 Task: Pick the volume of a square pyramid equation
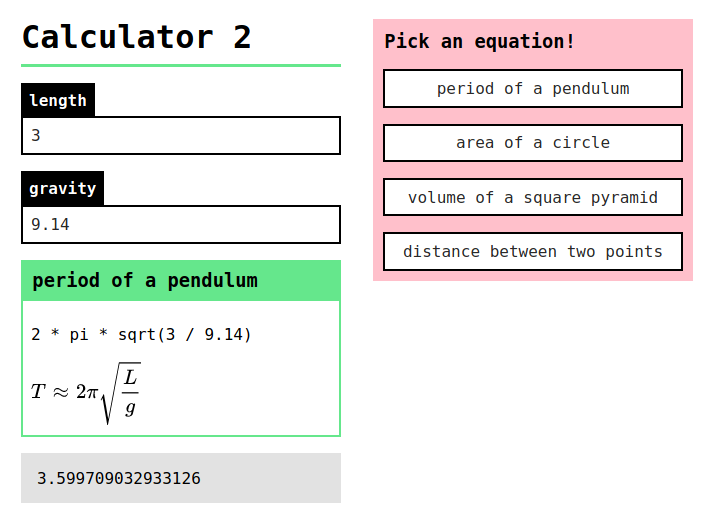point(533,197)
